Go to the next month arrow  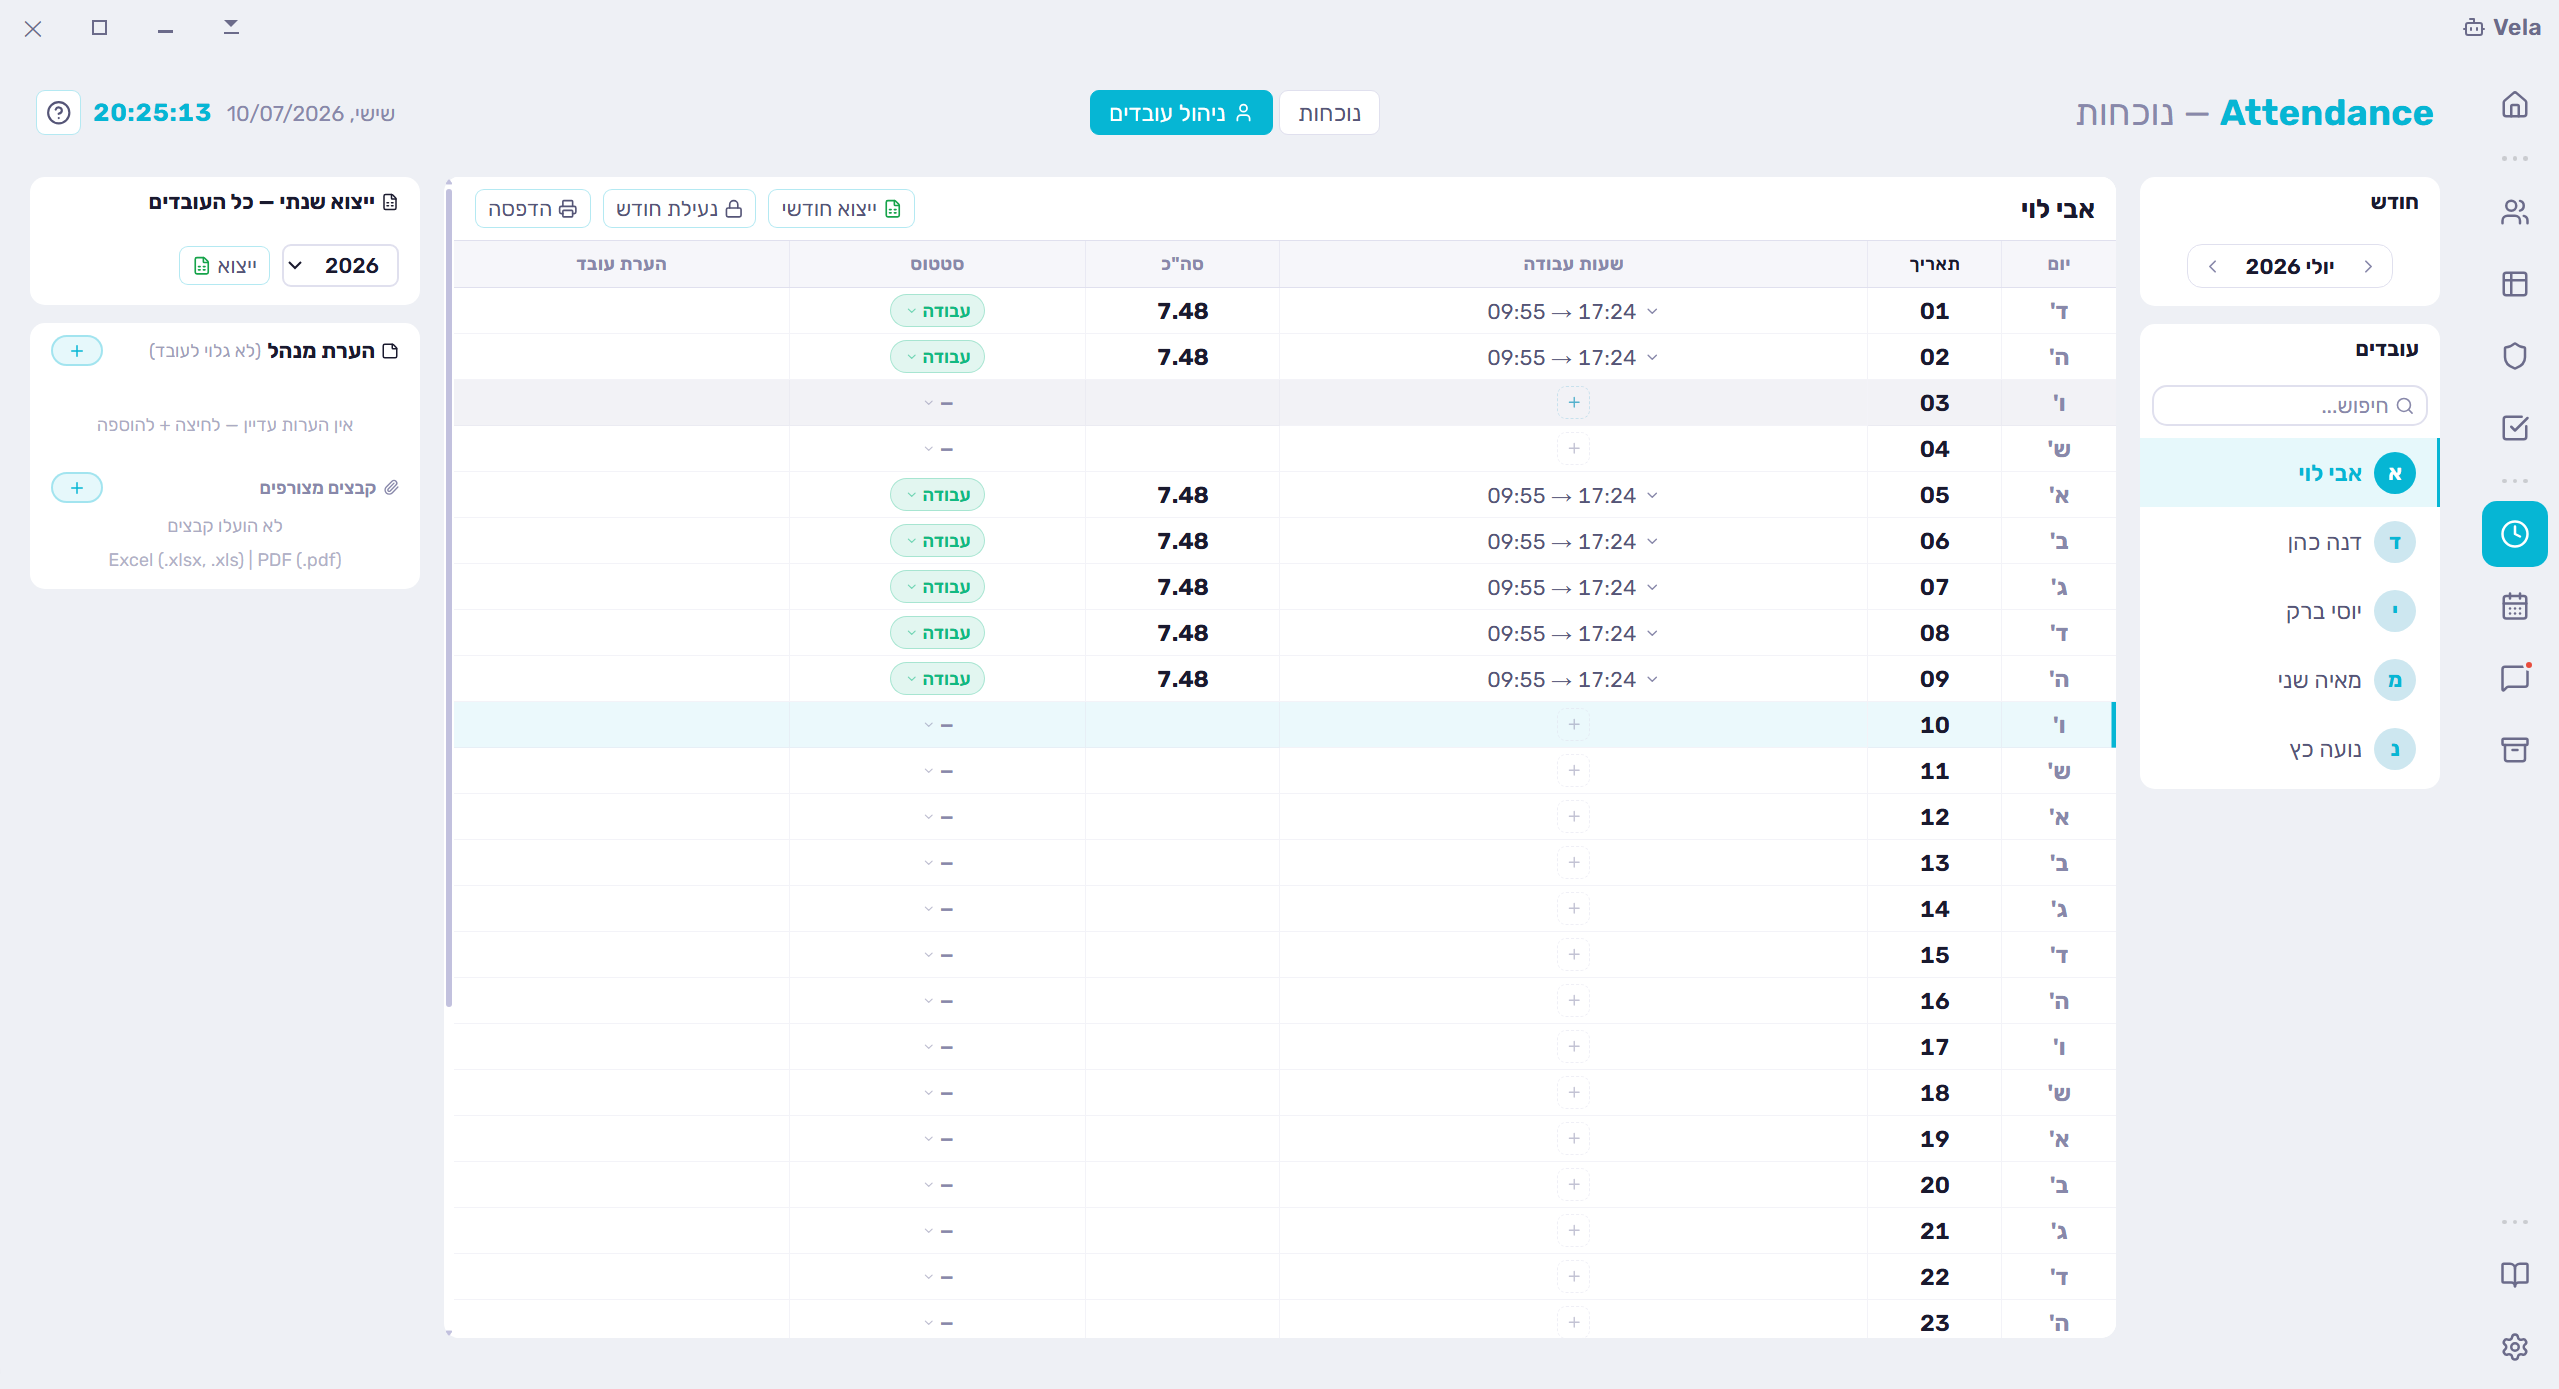click(2212, 267)
